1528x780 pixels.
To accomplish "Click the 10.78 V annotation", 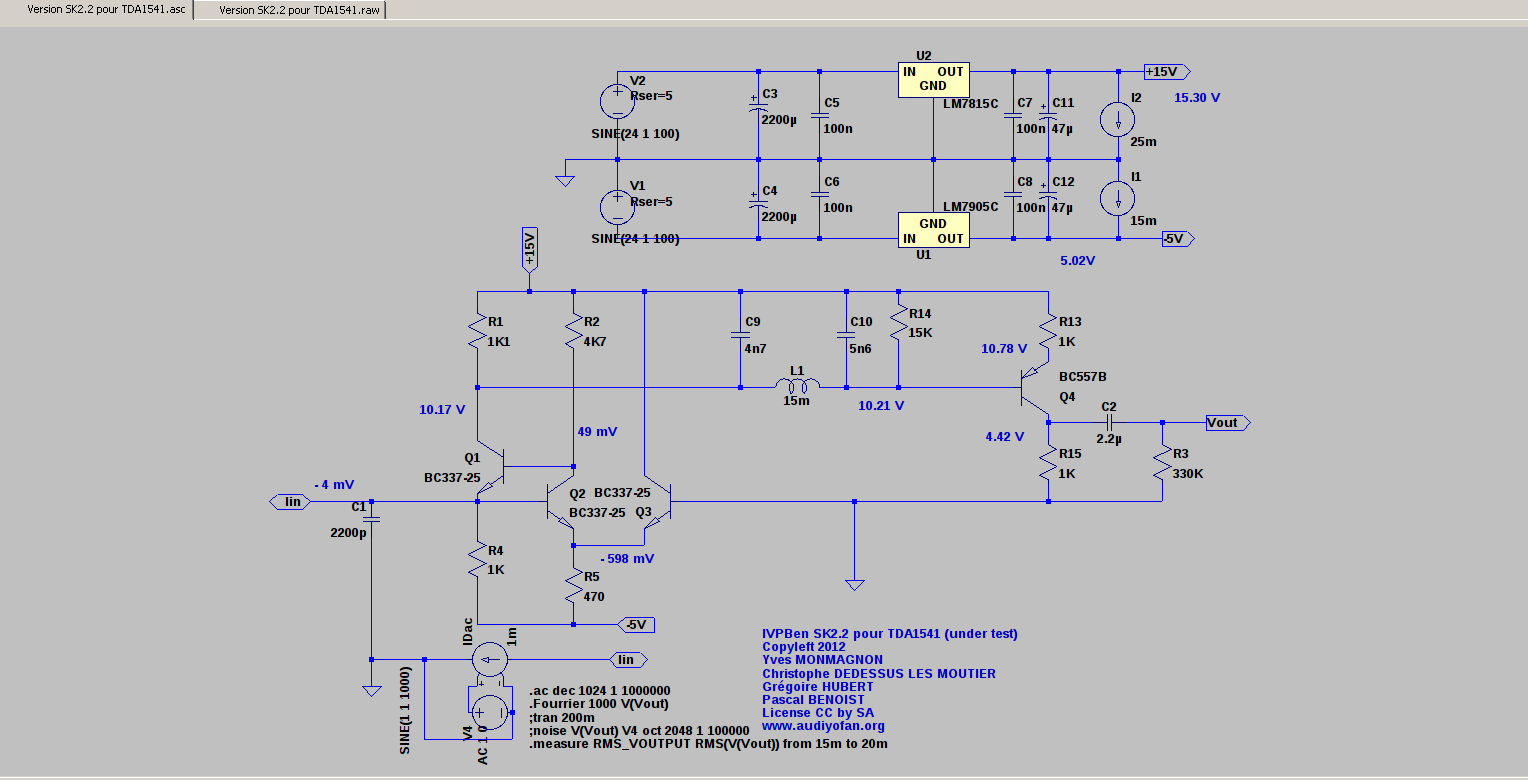I will [1004, 349].
